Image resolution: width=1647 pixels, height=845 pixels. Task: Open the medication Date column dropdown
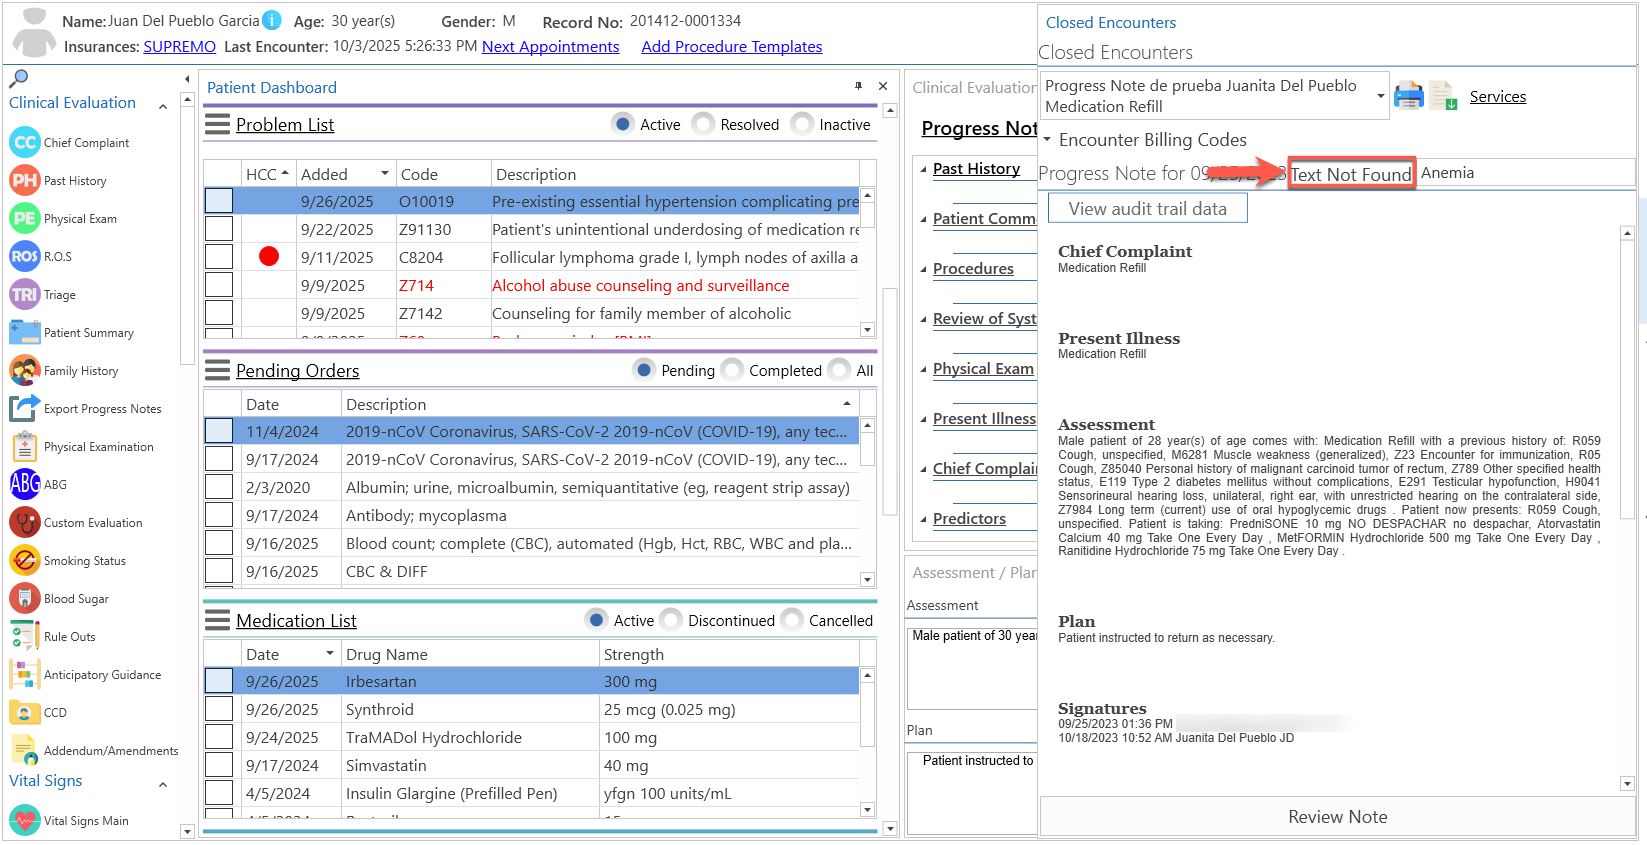[x=329, y=654]
